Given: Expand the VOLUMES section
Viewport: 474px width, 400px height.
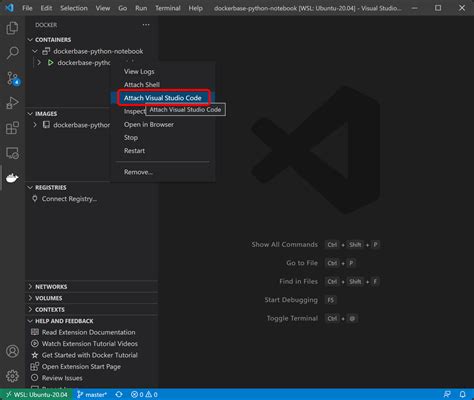Looking at the screenshot, I should click(30, 298).
